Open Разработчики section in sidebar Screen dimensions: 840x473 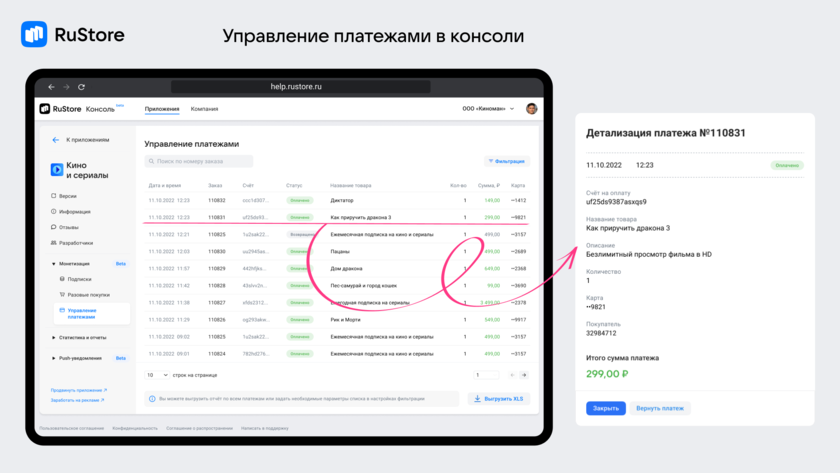pyautogui.click(x=75, y=243)
